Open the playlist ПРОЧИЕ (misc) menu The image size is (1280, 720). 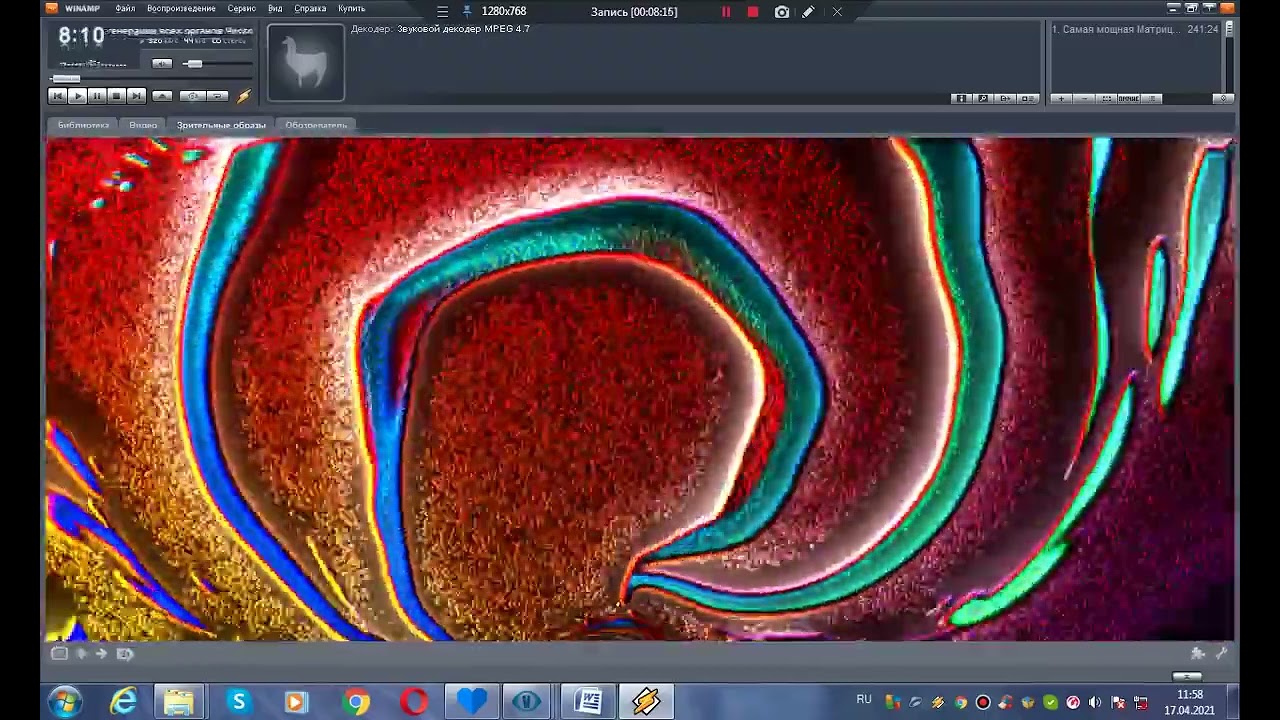[1129, 98]
